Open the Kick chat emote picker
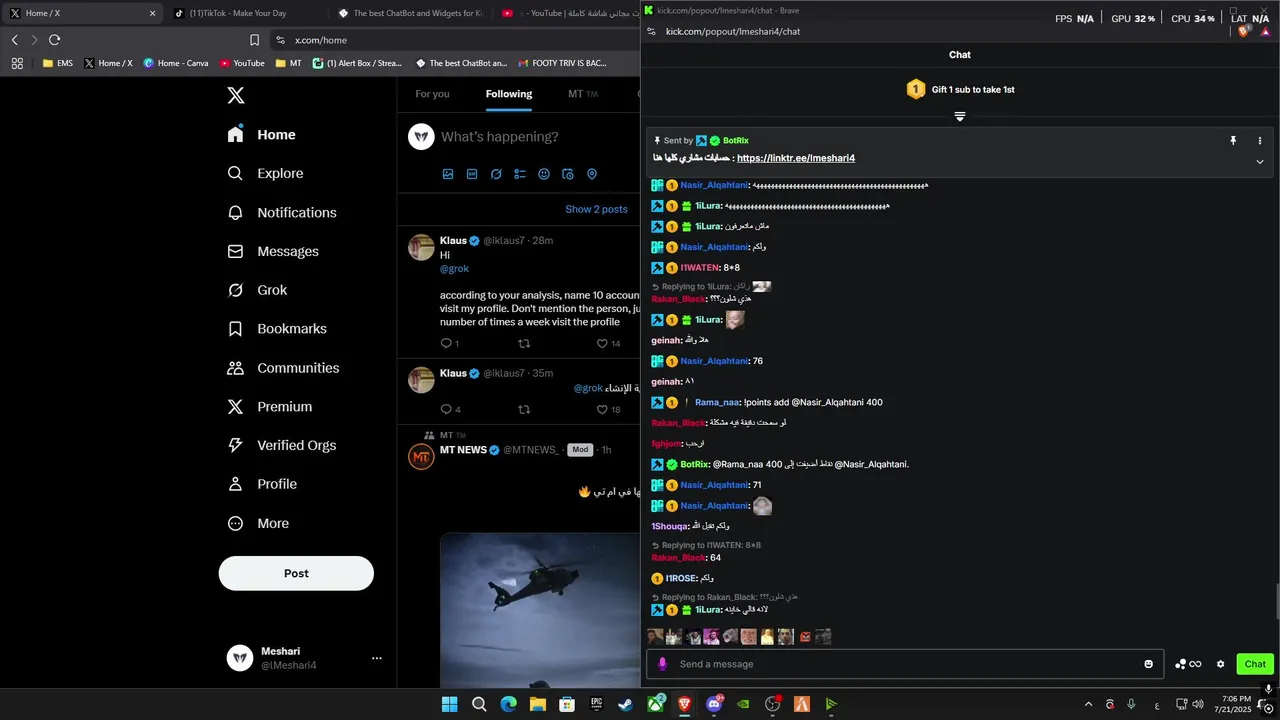 tap(1148, 664)
